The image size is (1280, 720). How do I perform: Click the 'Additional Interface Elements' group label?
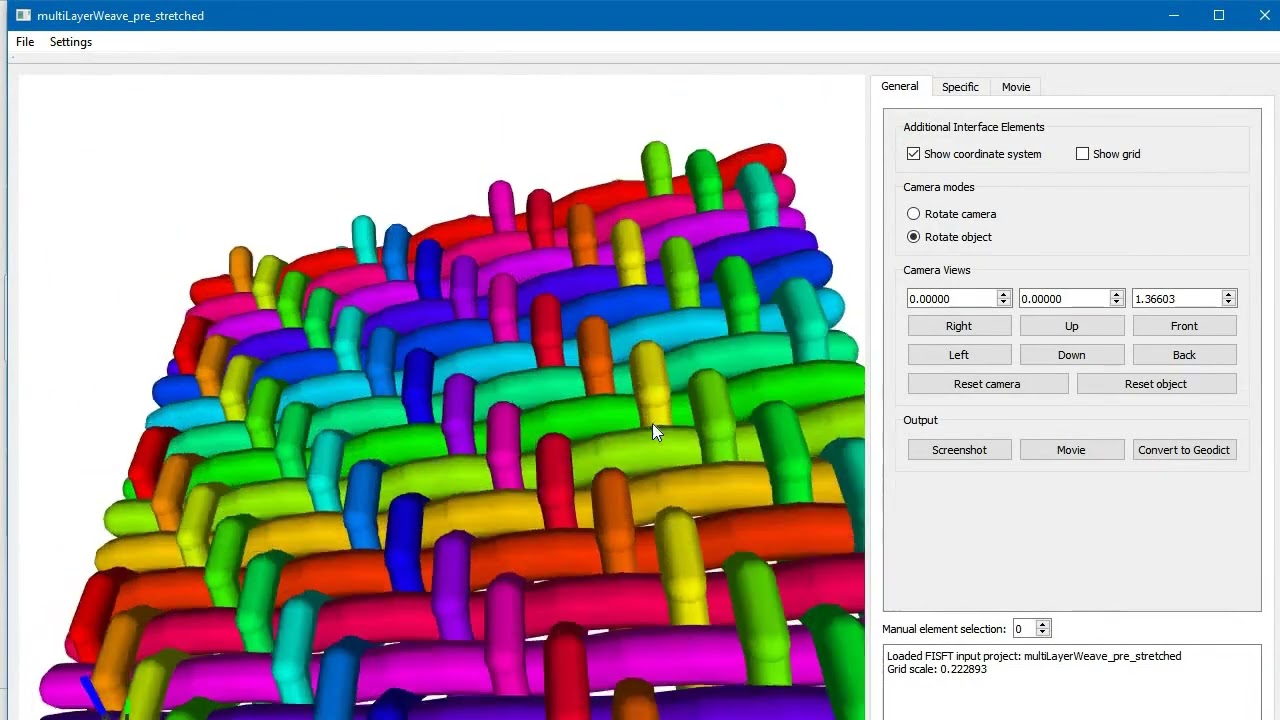click(974, 127)
